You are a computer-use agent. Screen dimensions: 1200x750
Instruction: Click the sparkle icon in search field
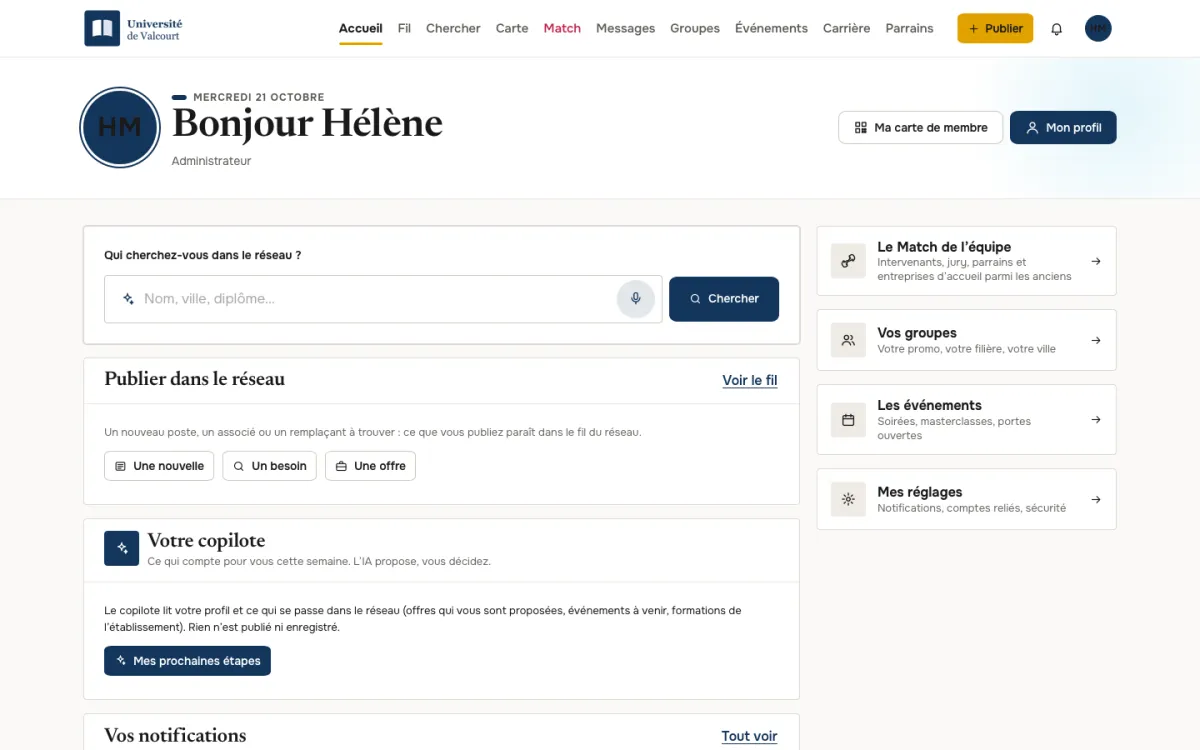pyautogui.click(x=128, y=298)
